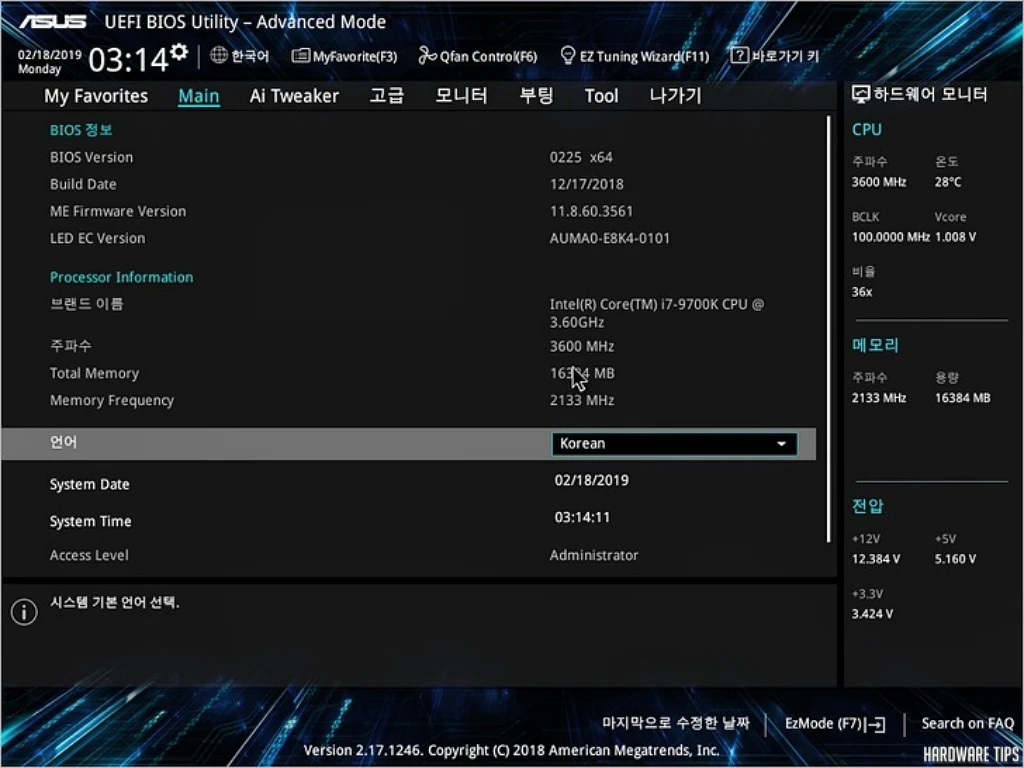
Task: Click LED EC Version AUMA0-E8K4-0101
Action: (610, 238)
